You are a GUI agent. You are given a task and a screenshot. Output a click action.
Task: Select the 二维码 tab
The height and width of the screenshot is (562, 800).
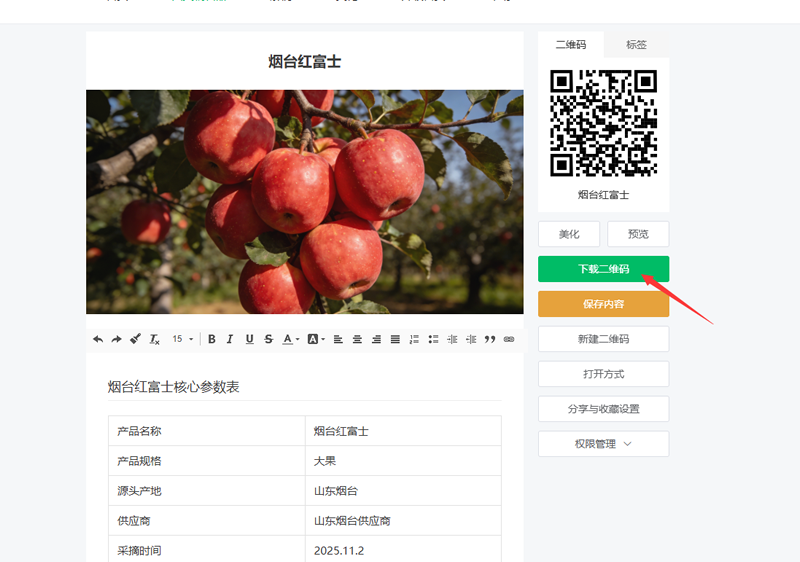pos(571,44)
